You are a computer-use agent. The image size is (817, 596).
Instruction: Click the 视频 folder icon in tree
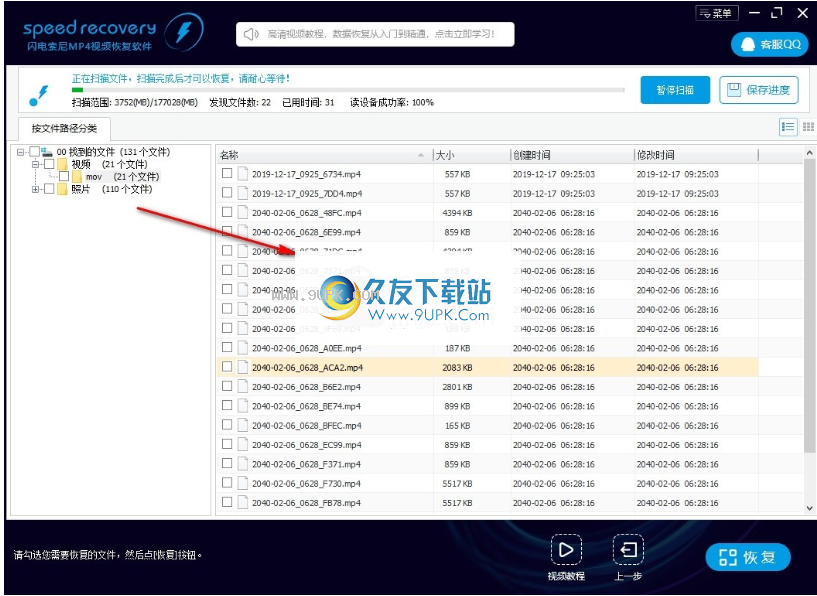click(x=63, y=164)
